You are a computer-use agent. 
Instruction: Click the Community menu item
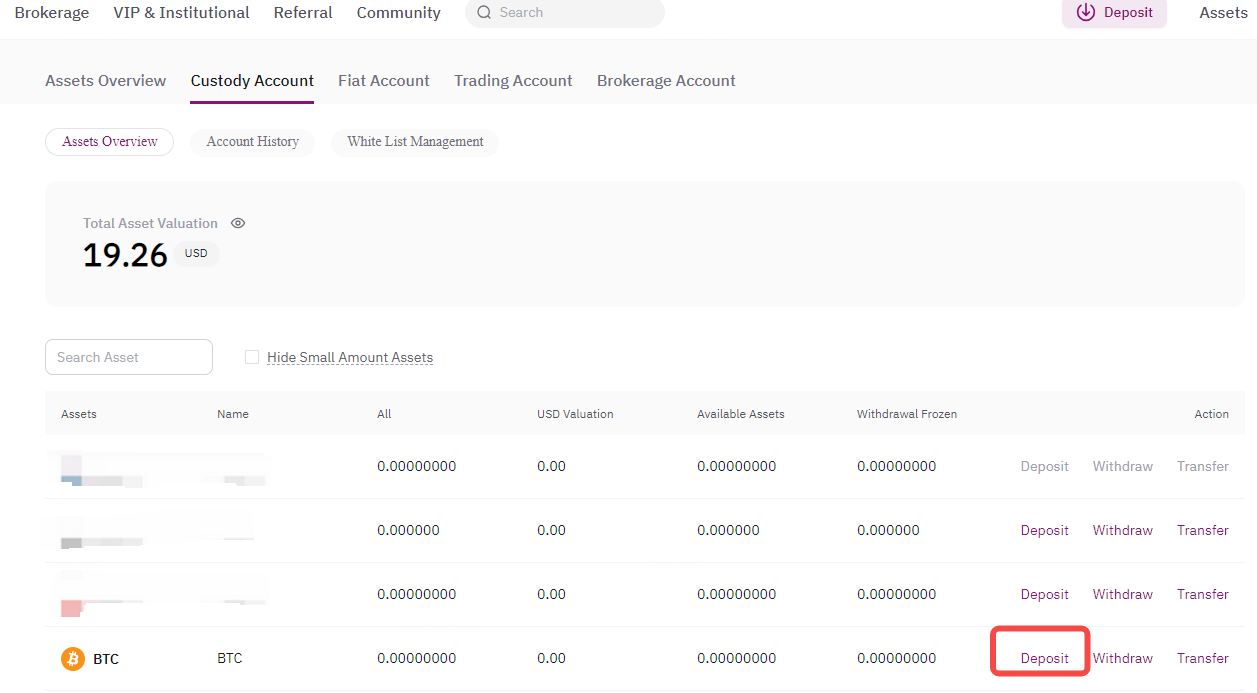coord(398,12)
